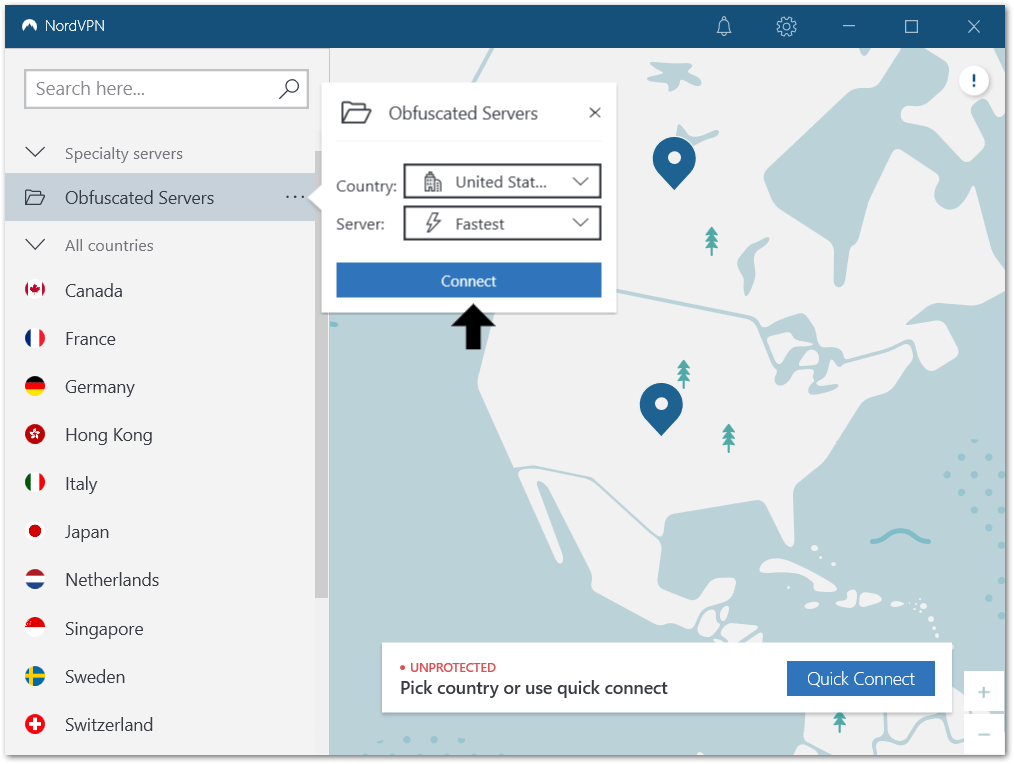Screen dimensions: 1014x764
Task: Select the upper map location pin
Action: tap(674, 162)
